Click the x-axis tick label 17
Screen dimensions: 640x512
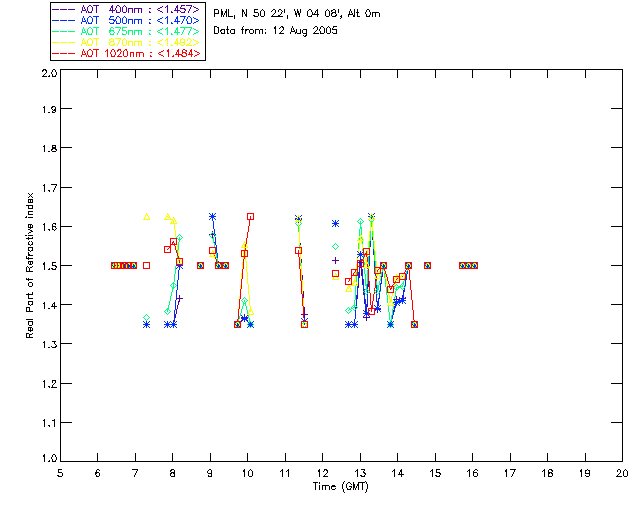(510, 473)
